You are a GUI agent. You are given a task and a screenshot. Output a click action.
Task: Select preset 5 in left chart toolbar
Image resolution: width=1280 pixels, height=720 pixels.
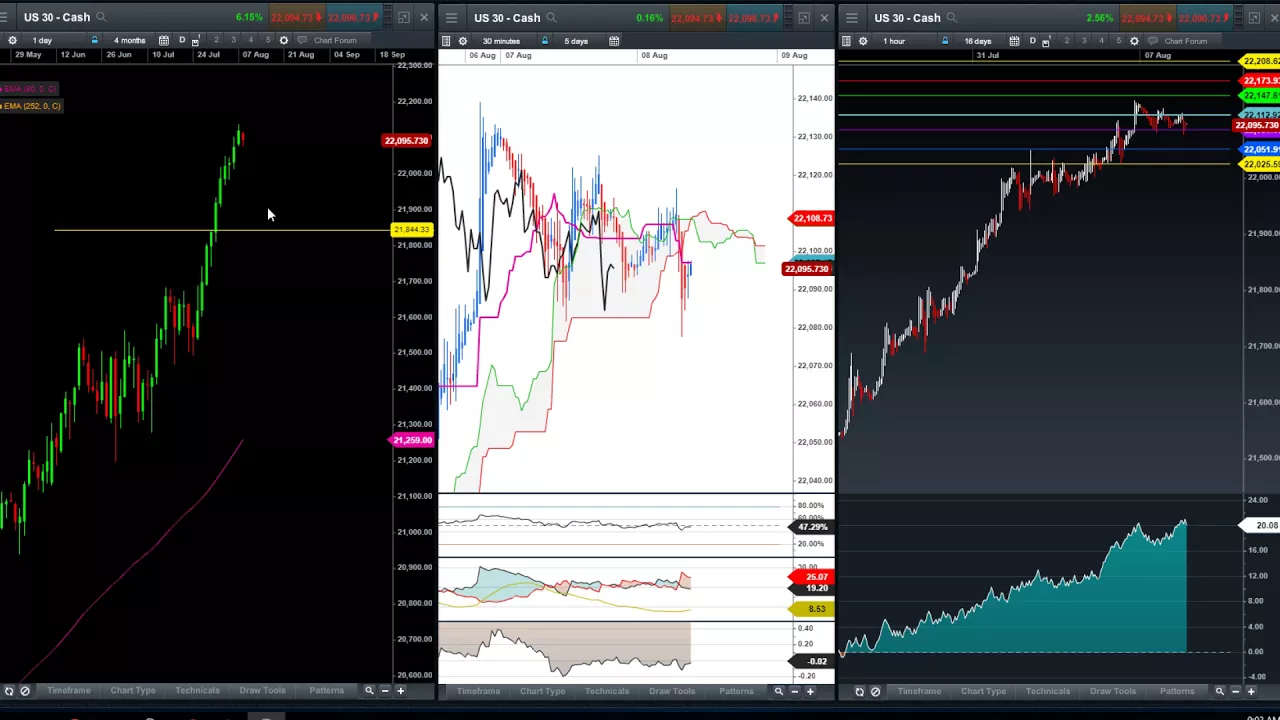click(x=268, y=40)
